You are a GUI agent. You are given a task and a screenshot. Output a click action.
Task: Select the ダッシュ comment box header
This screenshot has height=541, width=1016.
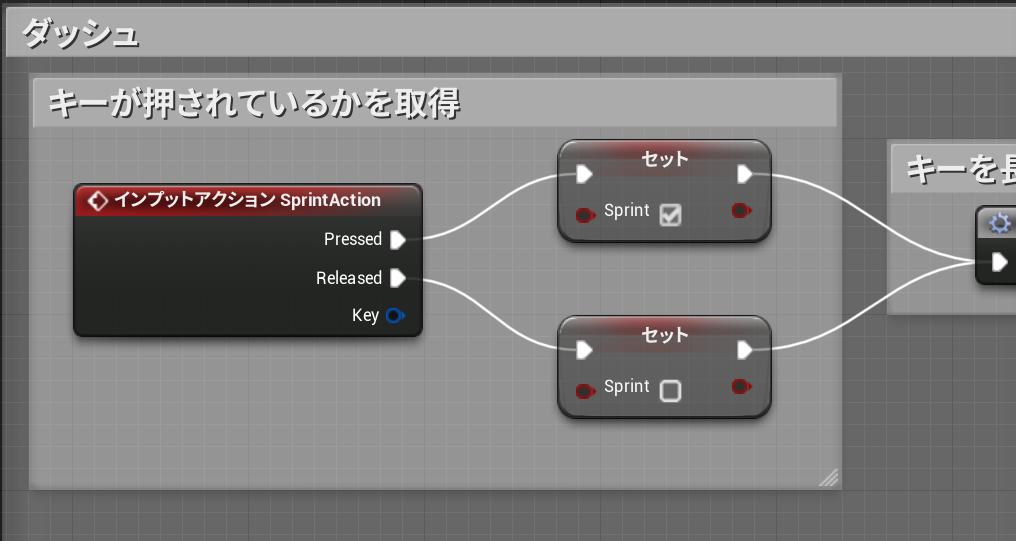[511, 32]
